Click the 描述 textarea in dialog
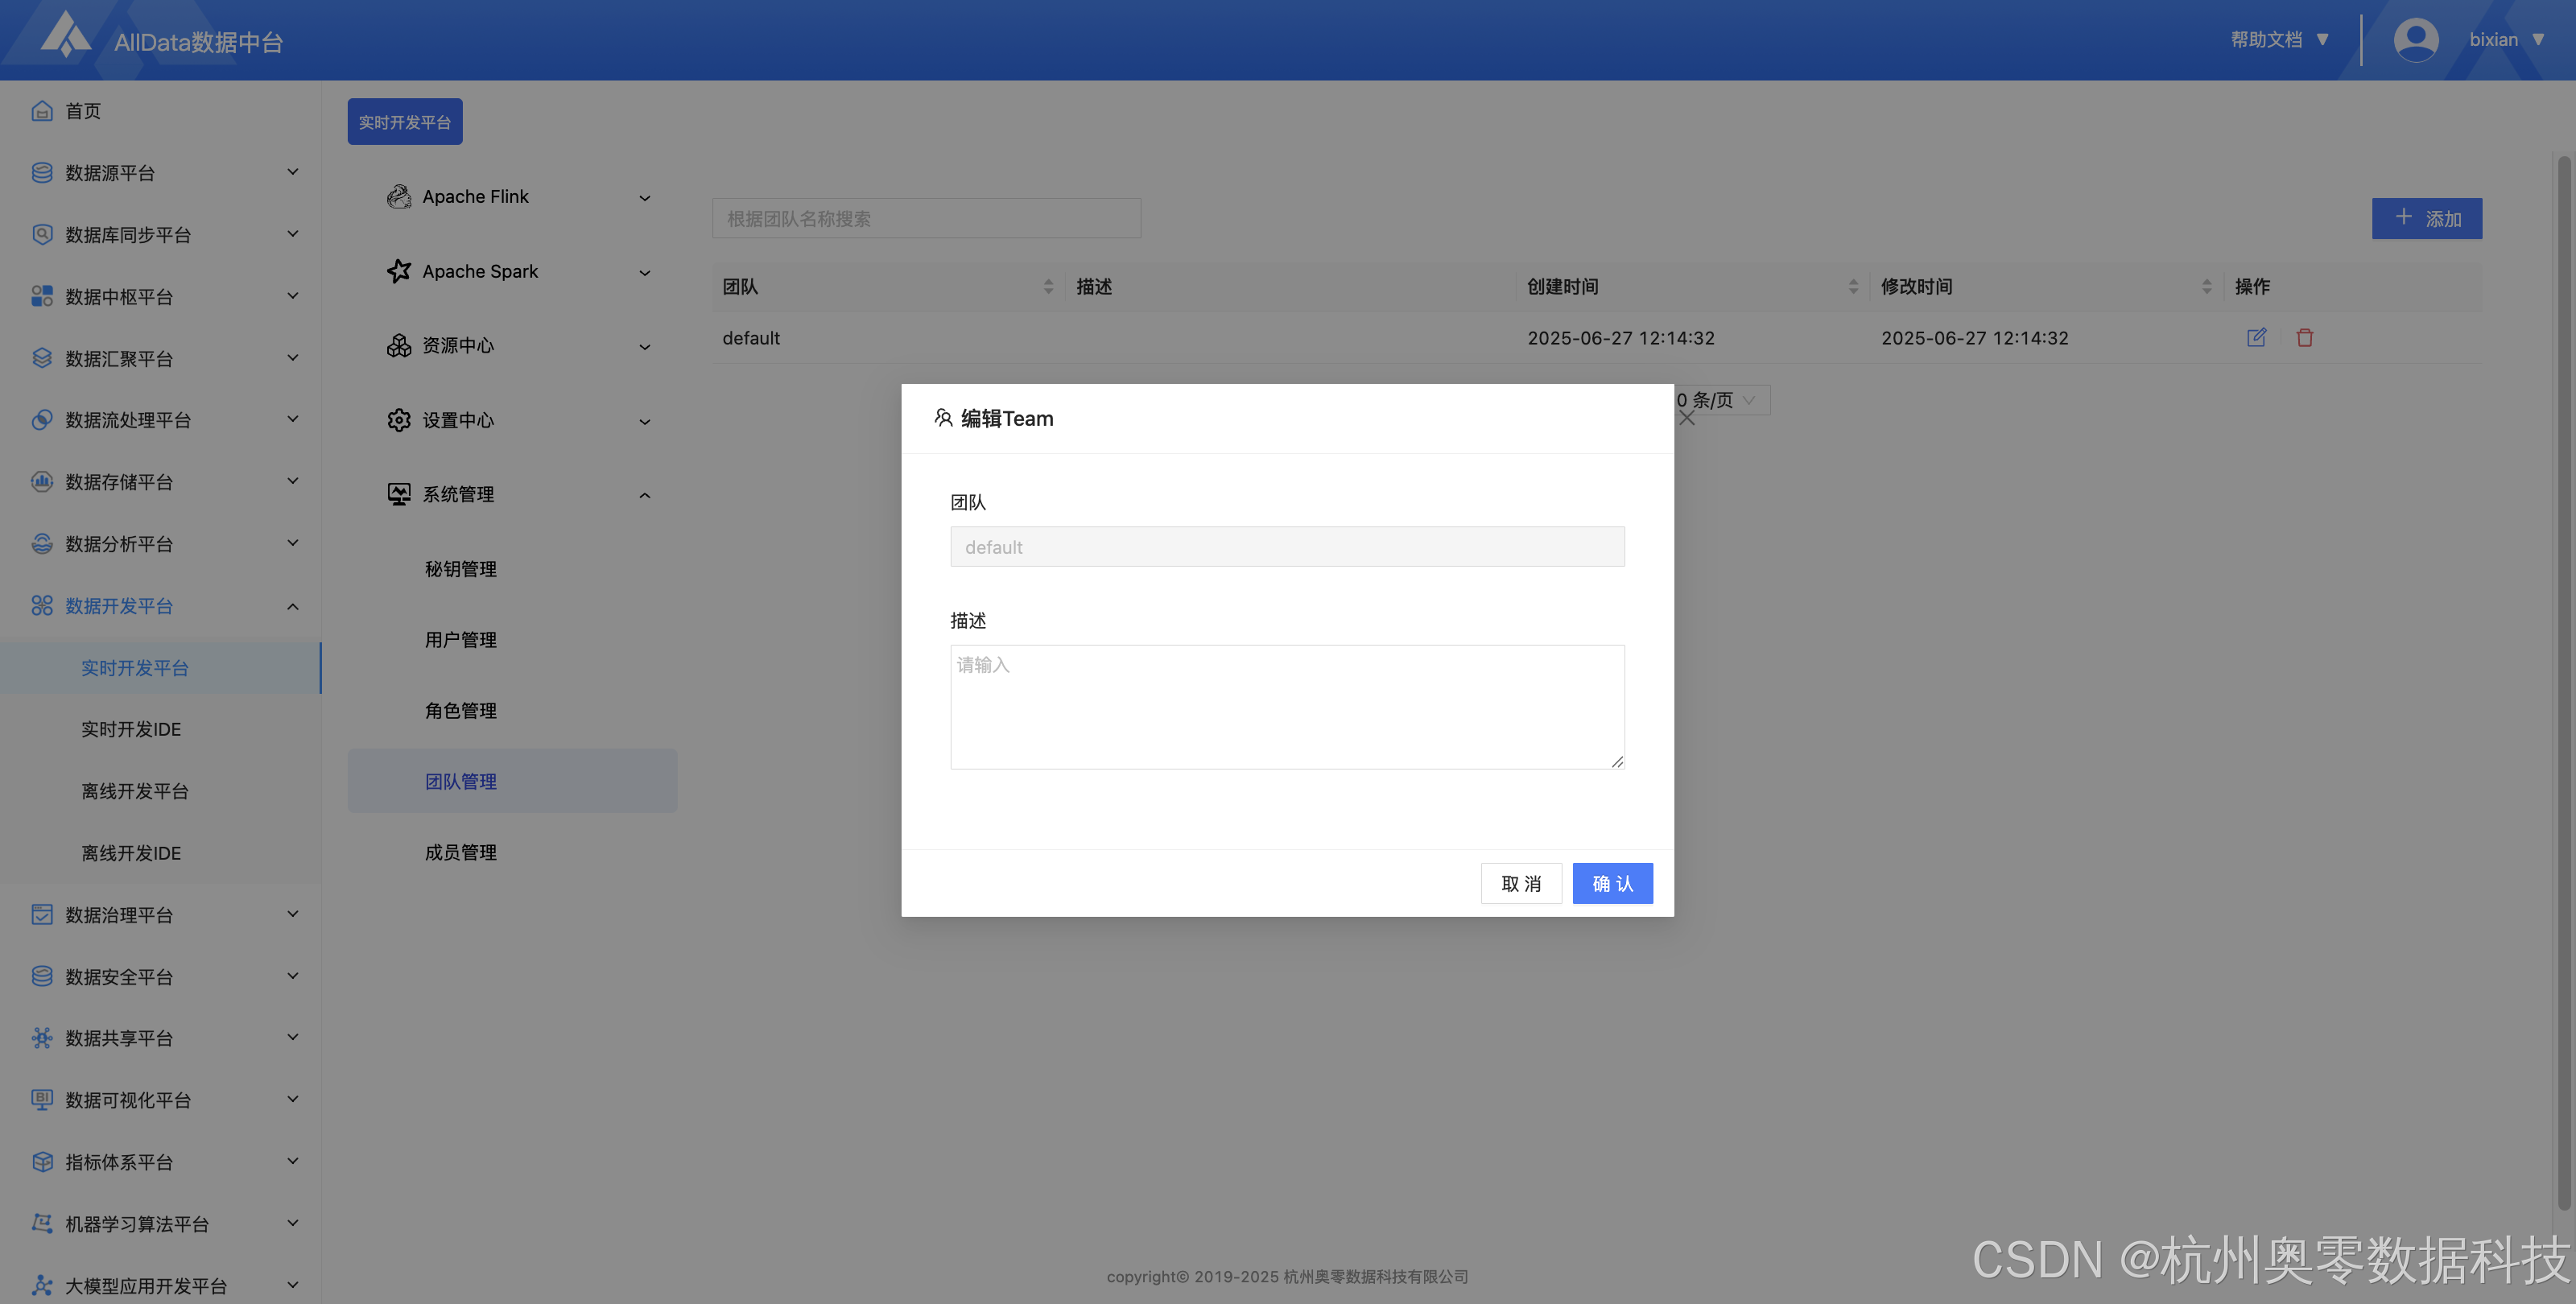Viewport: 2576px width, 1304px height. point(1286,706)
